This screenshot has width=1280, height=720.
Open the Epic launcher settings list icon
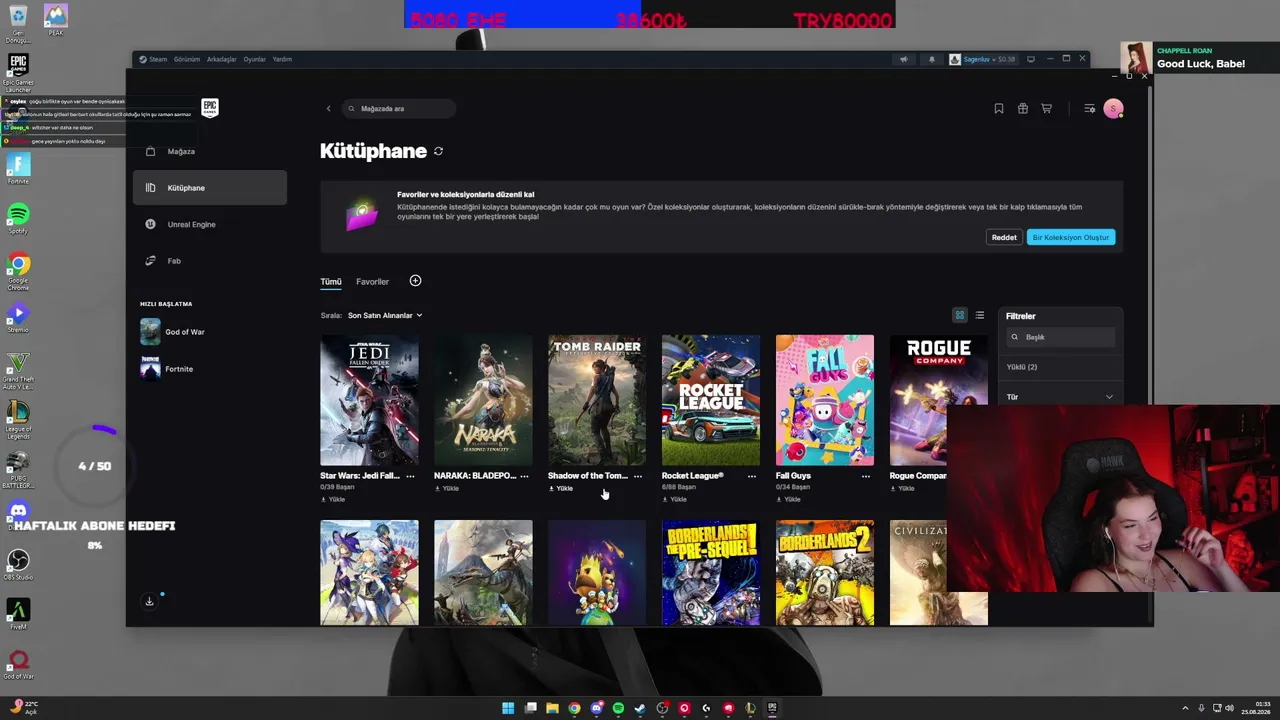coord(1089,108)
